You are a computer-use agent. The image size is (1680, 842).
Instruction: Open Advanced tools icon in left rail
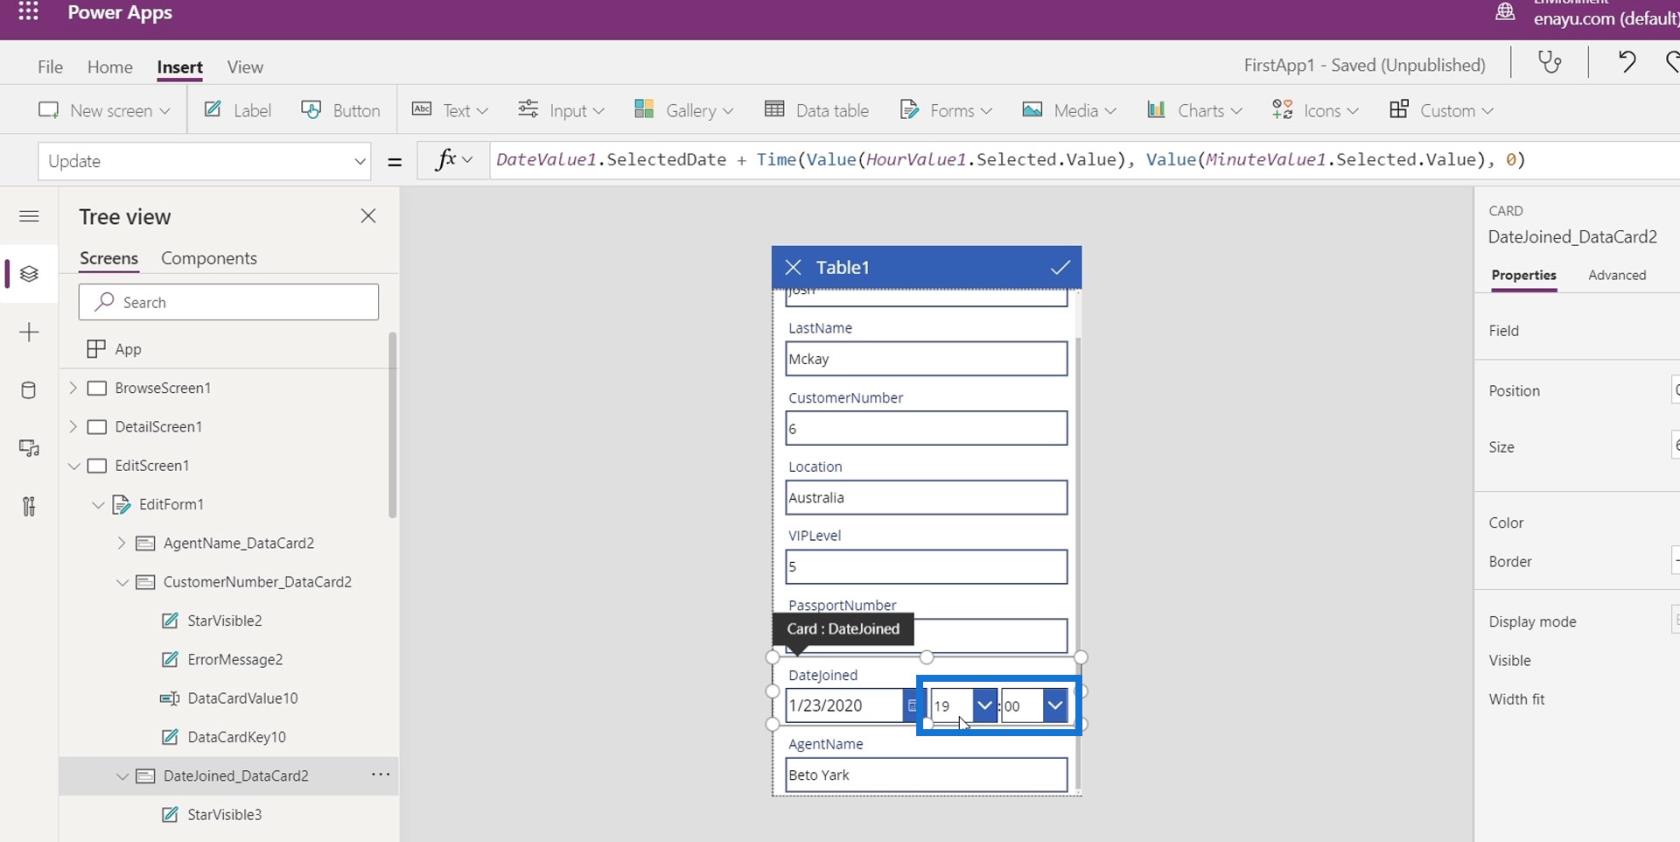(x=29, y=506)
